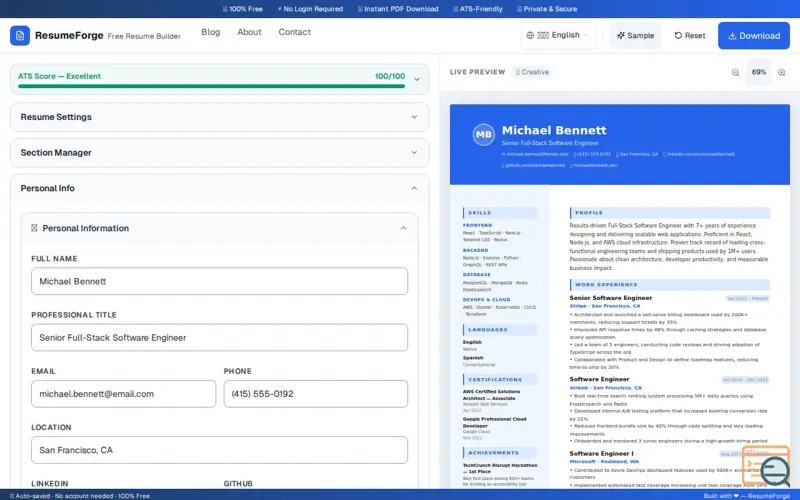Click the 'LIVE PREVIEW' label
The image size is (800, 500).
point(478,72)
